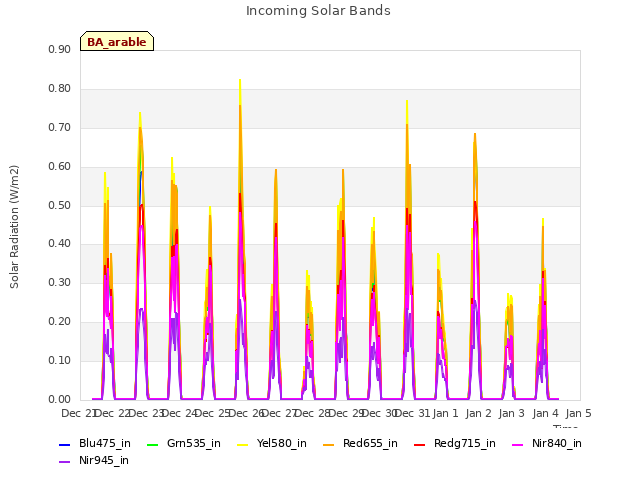Image resolution: width=640 pixels, height=480 pixels.
Task: Click the magenta Nir840_in legend color marker
Action: pyautogui.click(x=518, y=444)
